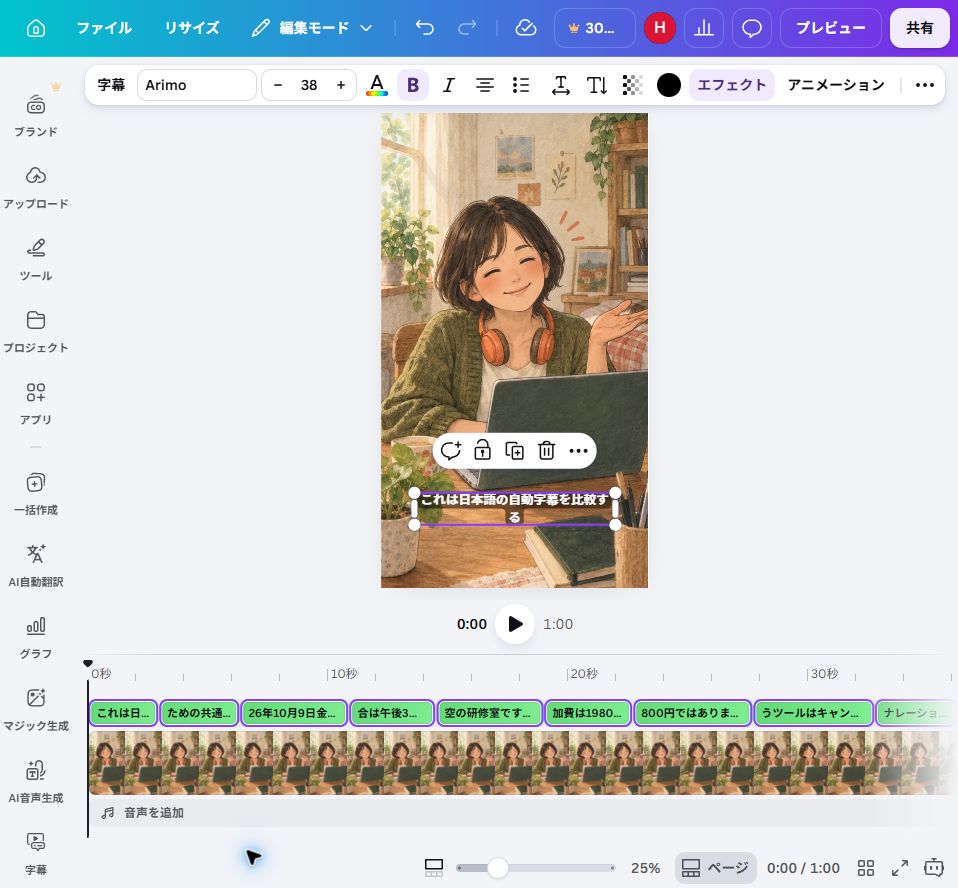Open the transparency checkerboard control
The image size is (958, 888).
coord(632,85)
